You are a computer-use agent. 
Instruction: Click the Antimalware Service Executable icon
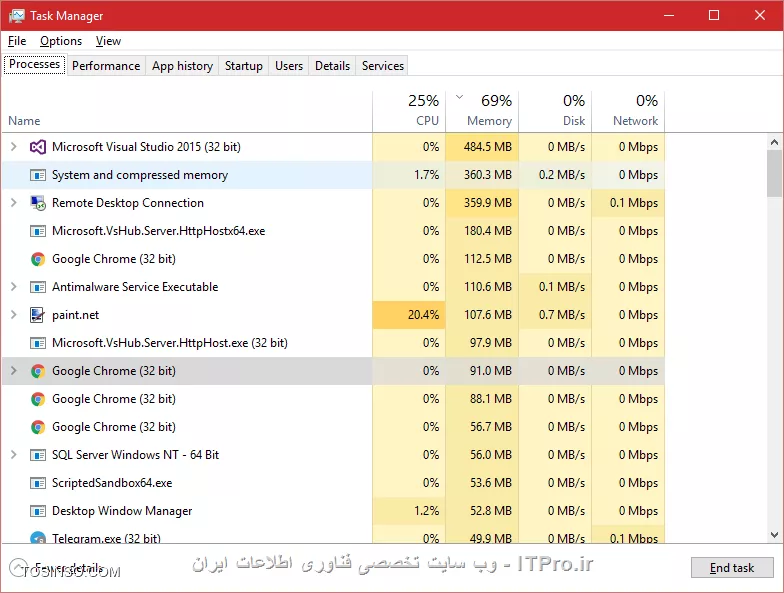(x=38, y=287)
